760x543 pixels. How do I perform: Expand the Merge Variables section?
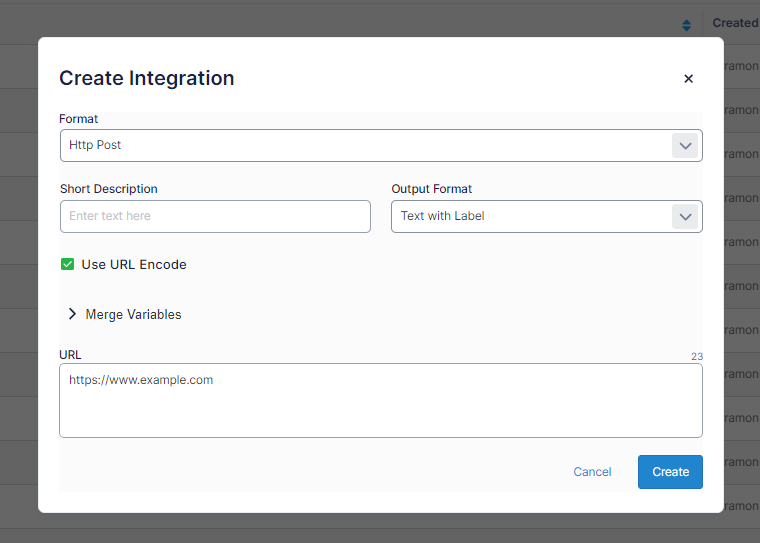(x=133, y=314)
